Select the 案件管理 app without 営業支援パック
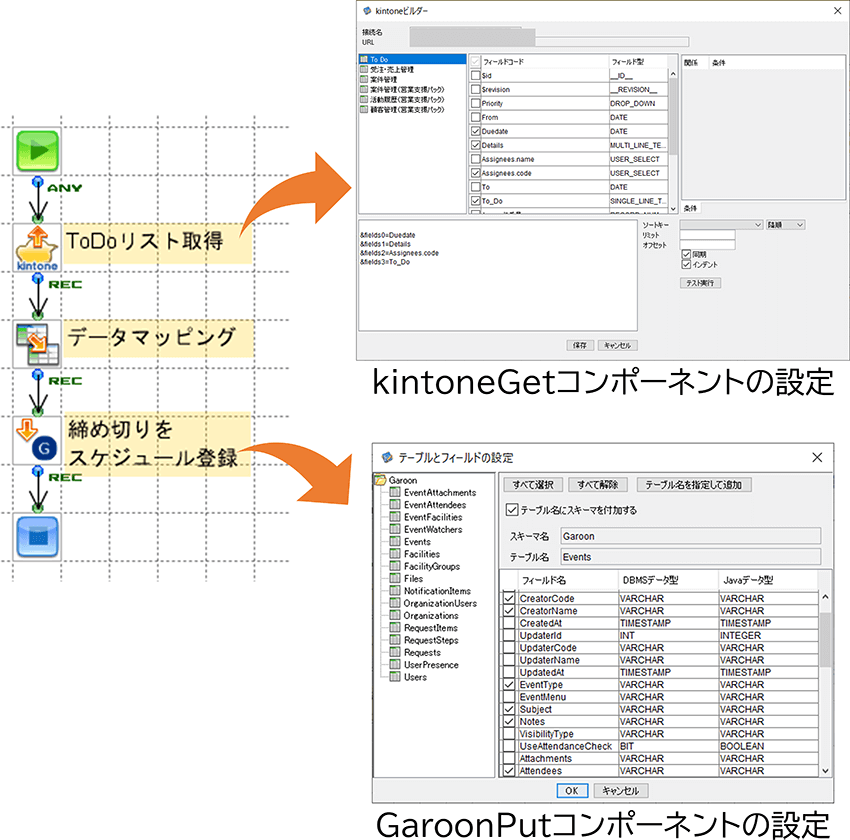850x840 pixels. pos(378,79)
